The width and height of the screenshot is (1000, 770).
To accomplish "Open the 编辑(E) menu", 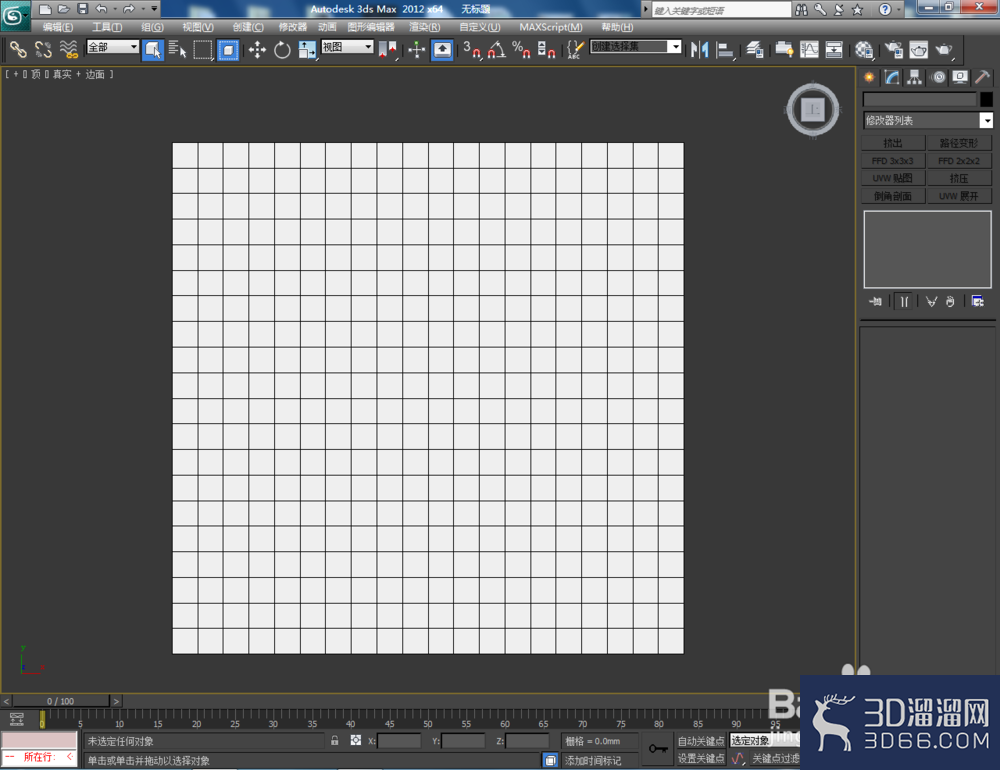I will coord(57,27).
